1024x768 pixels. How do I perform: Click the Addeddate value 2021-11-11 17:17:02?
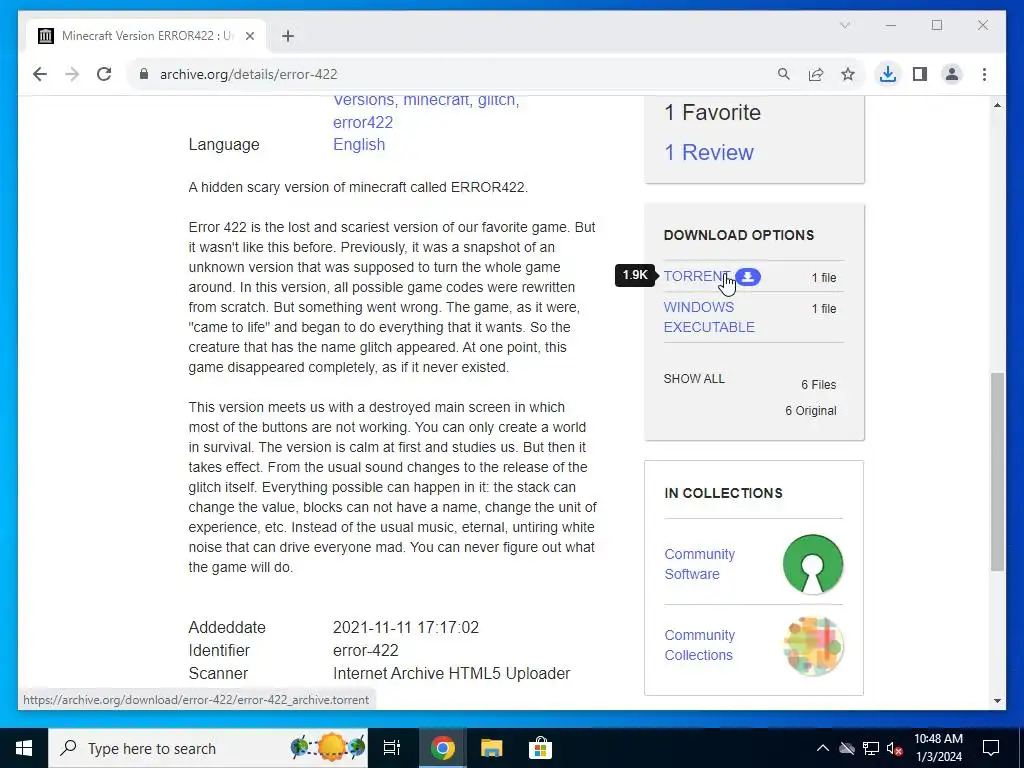click(406, 628)
